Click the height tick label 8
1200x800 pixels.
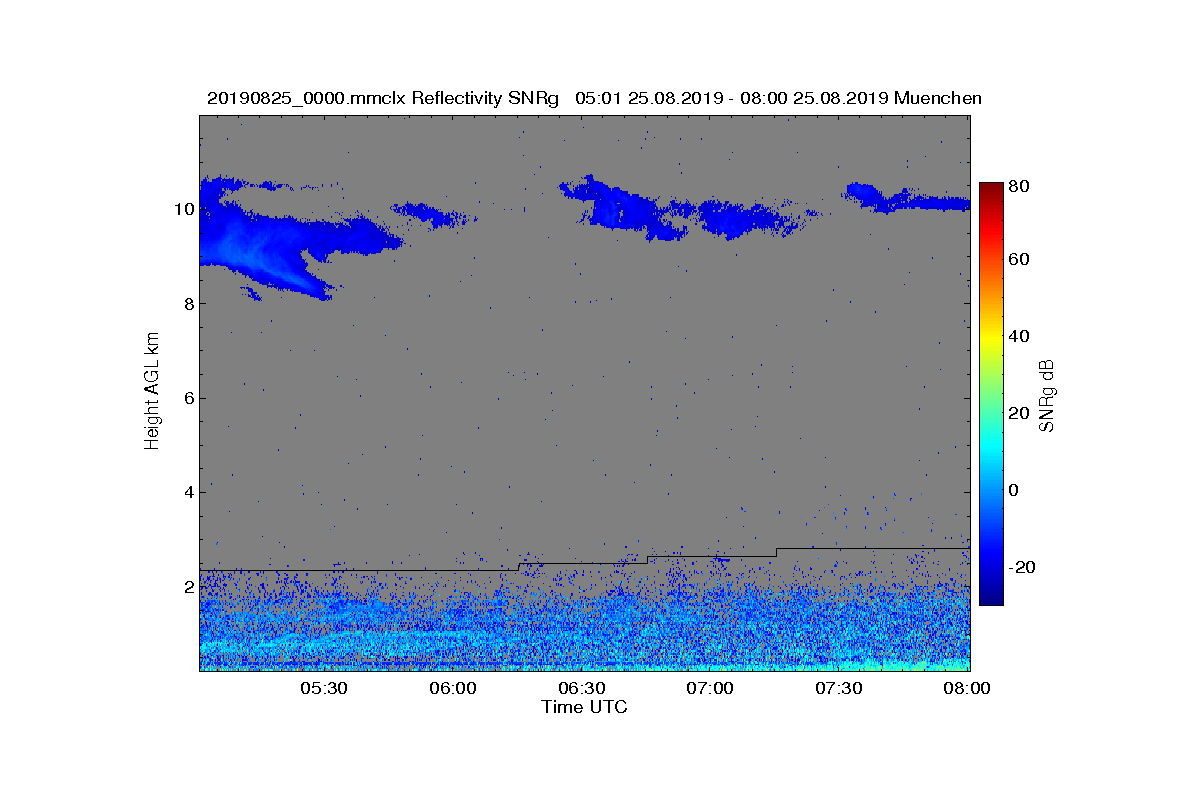189,304
